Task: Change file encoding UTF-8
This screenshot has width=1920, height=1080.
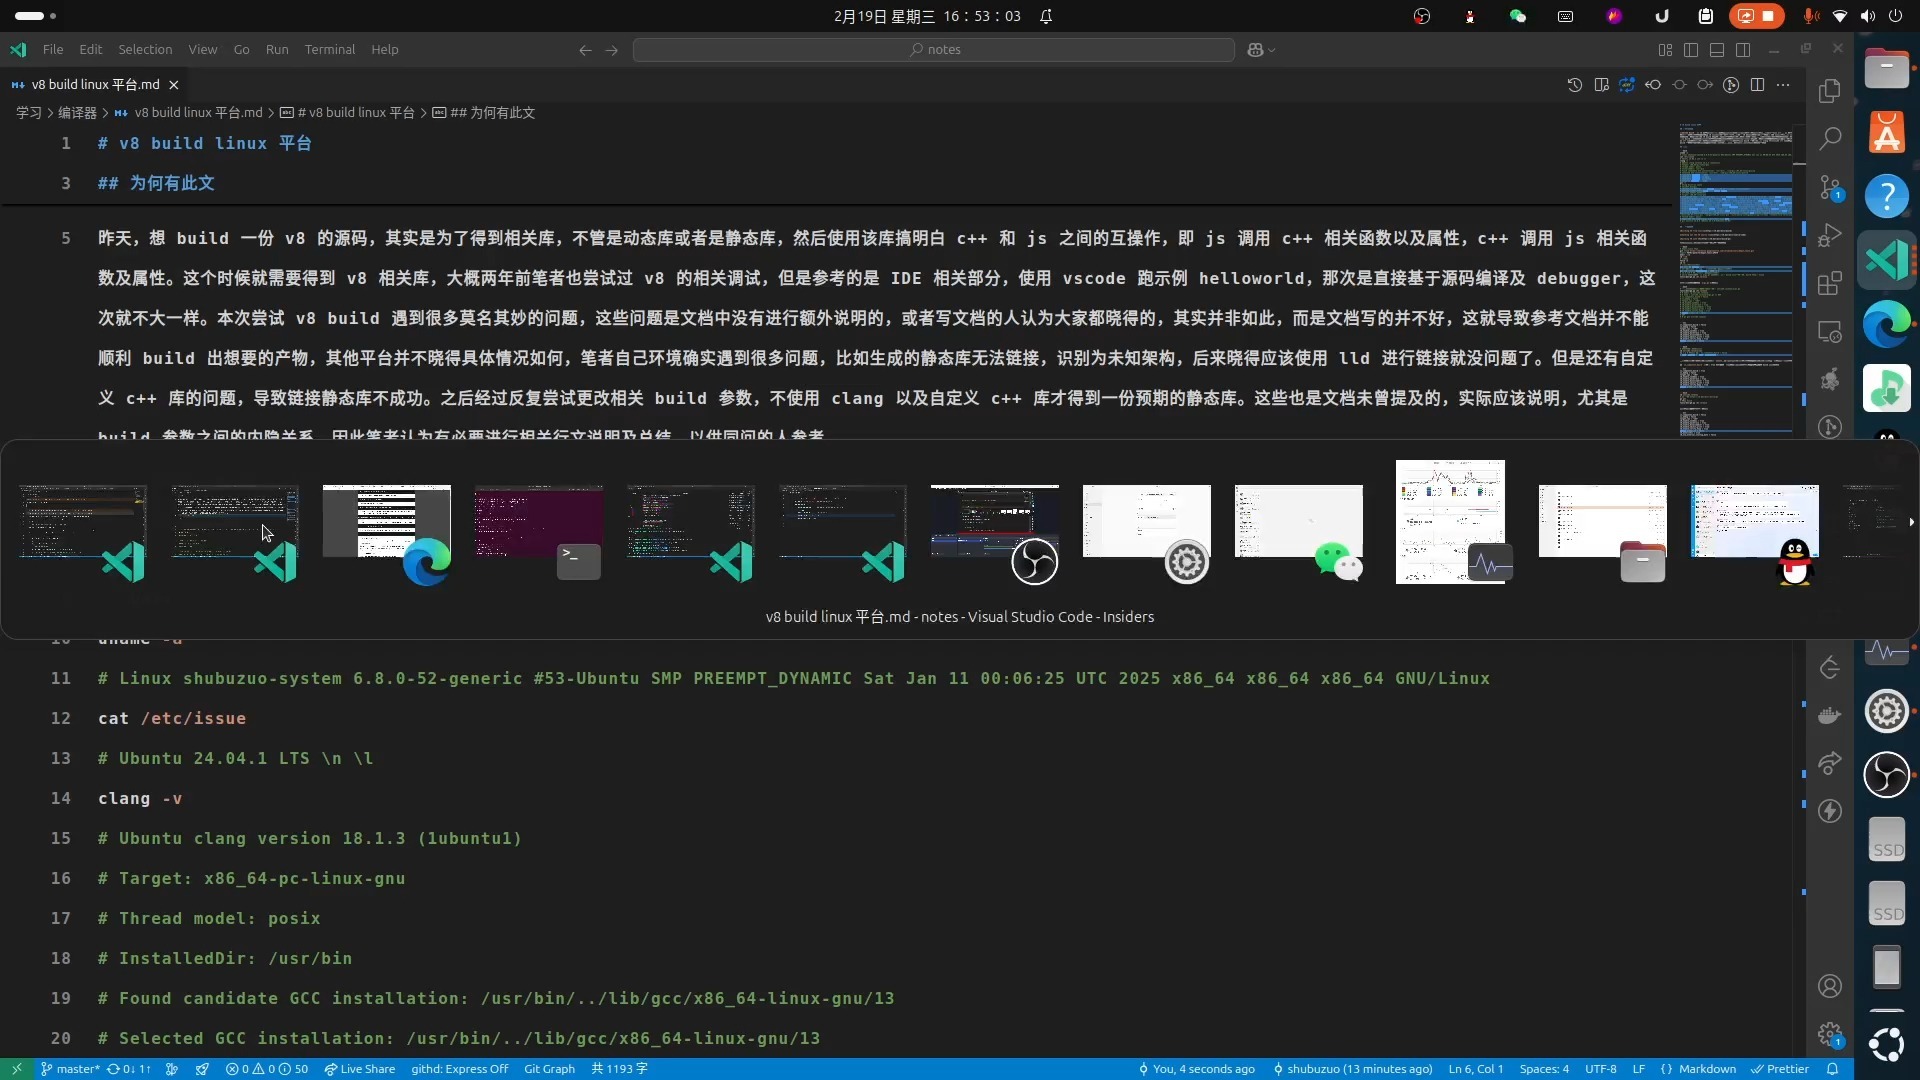Action: [x=1601, y=1069]
